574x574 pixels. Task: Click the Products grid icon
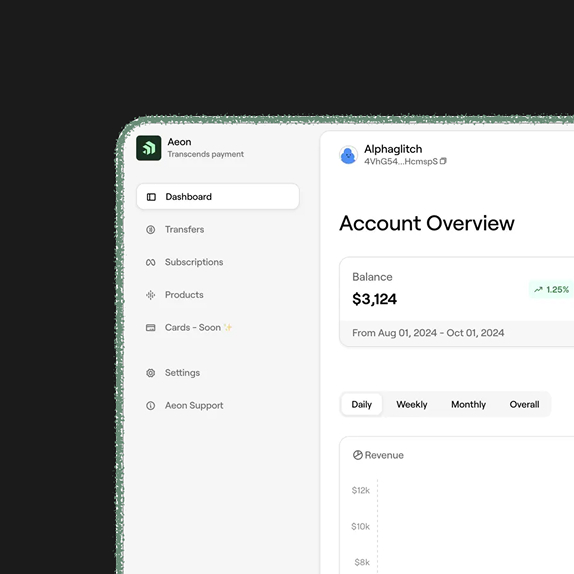click(150, 295)
